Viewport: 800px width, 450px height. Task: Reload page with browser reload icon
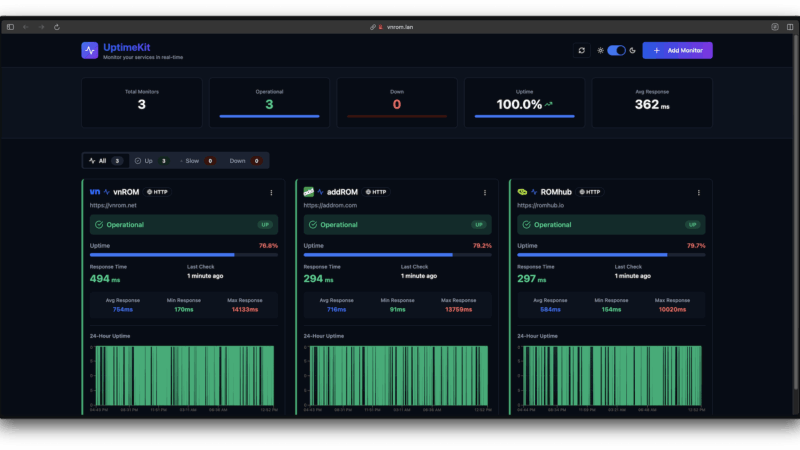tap(57, 27)
